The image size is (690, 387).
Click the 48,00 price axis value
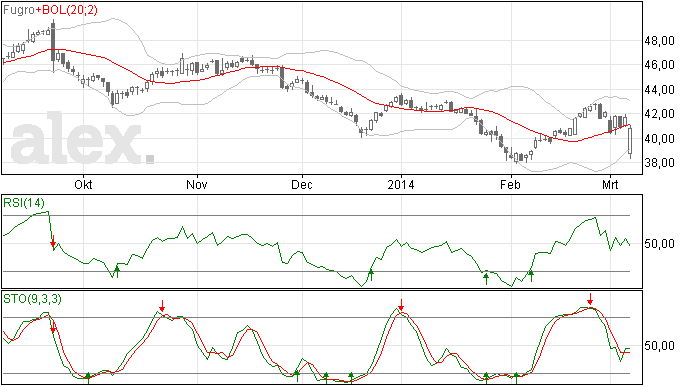coord(659,41)
